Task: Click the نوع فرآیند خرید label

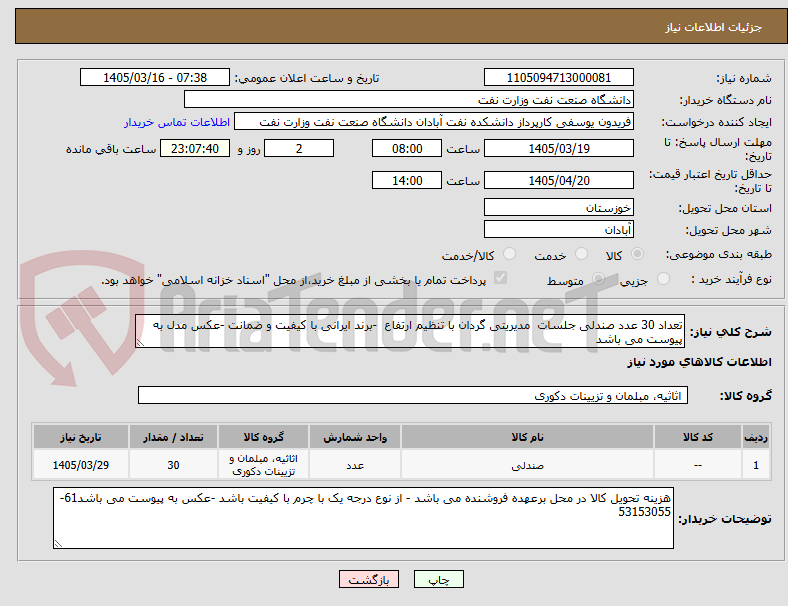Action: [x=731, y=279]
